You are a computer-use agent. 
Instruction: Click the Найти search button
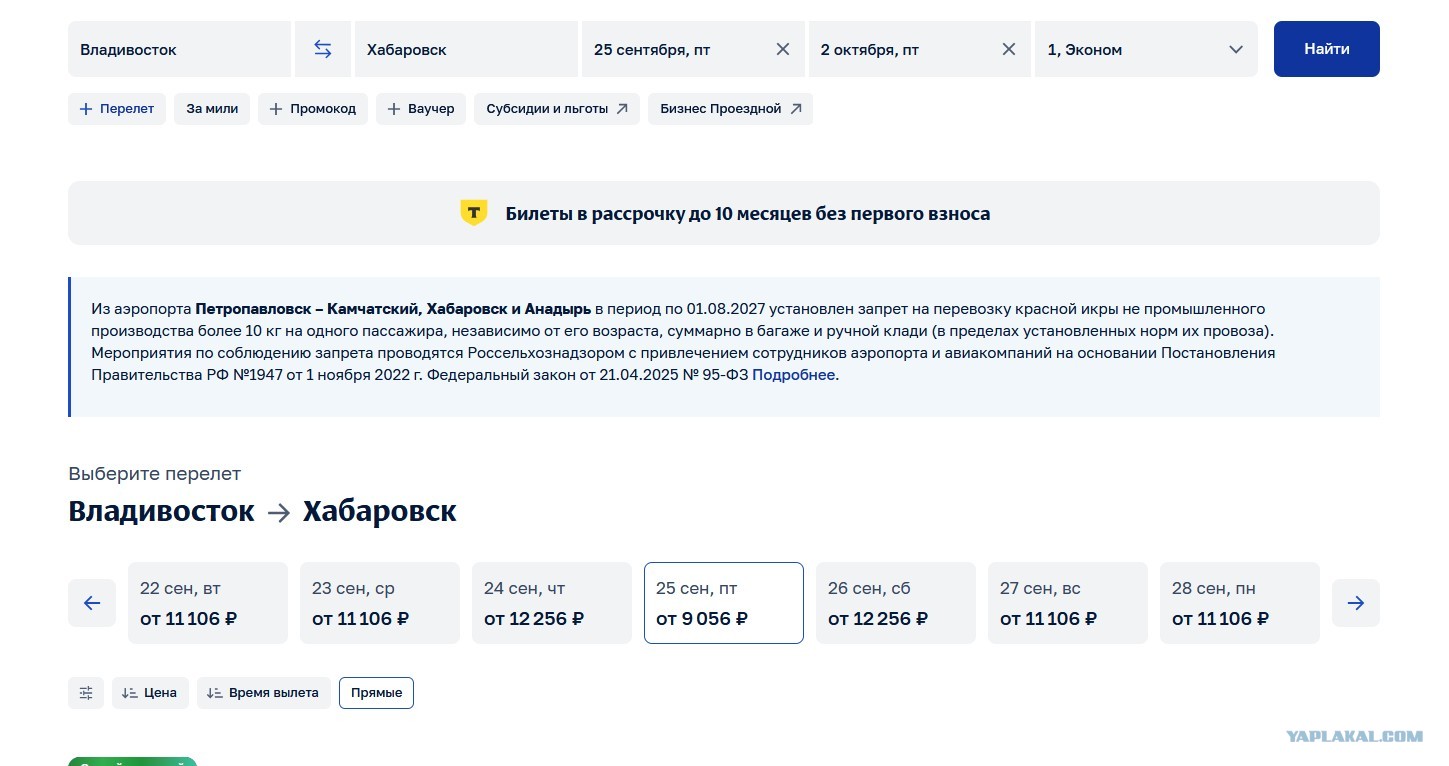click(1327, 49)
